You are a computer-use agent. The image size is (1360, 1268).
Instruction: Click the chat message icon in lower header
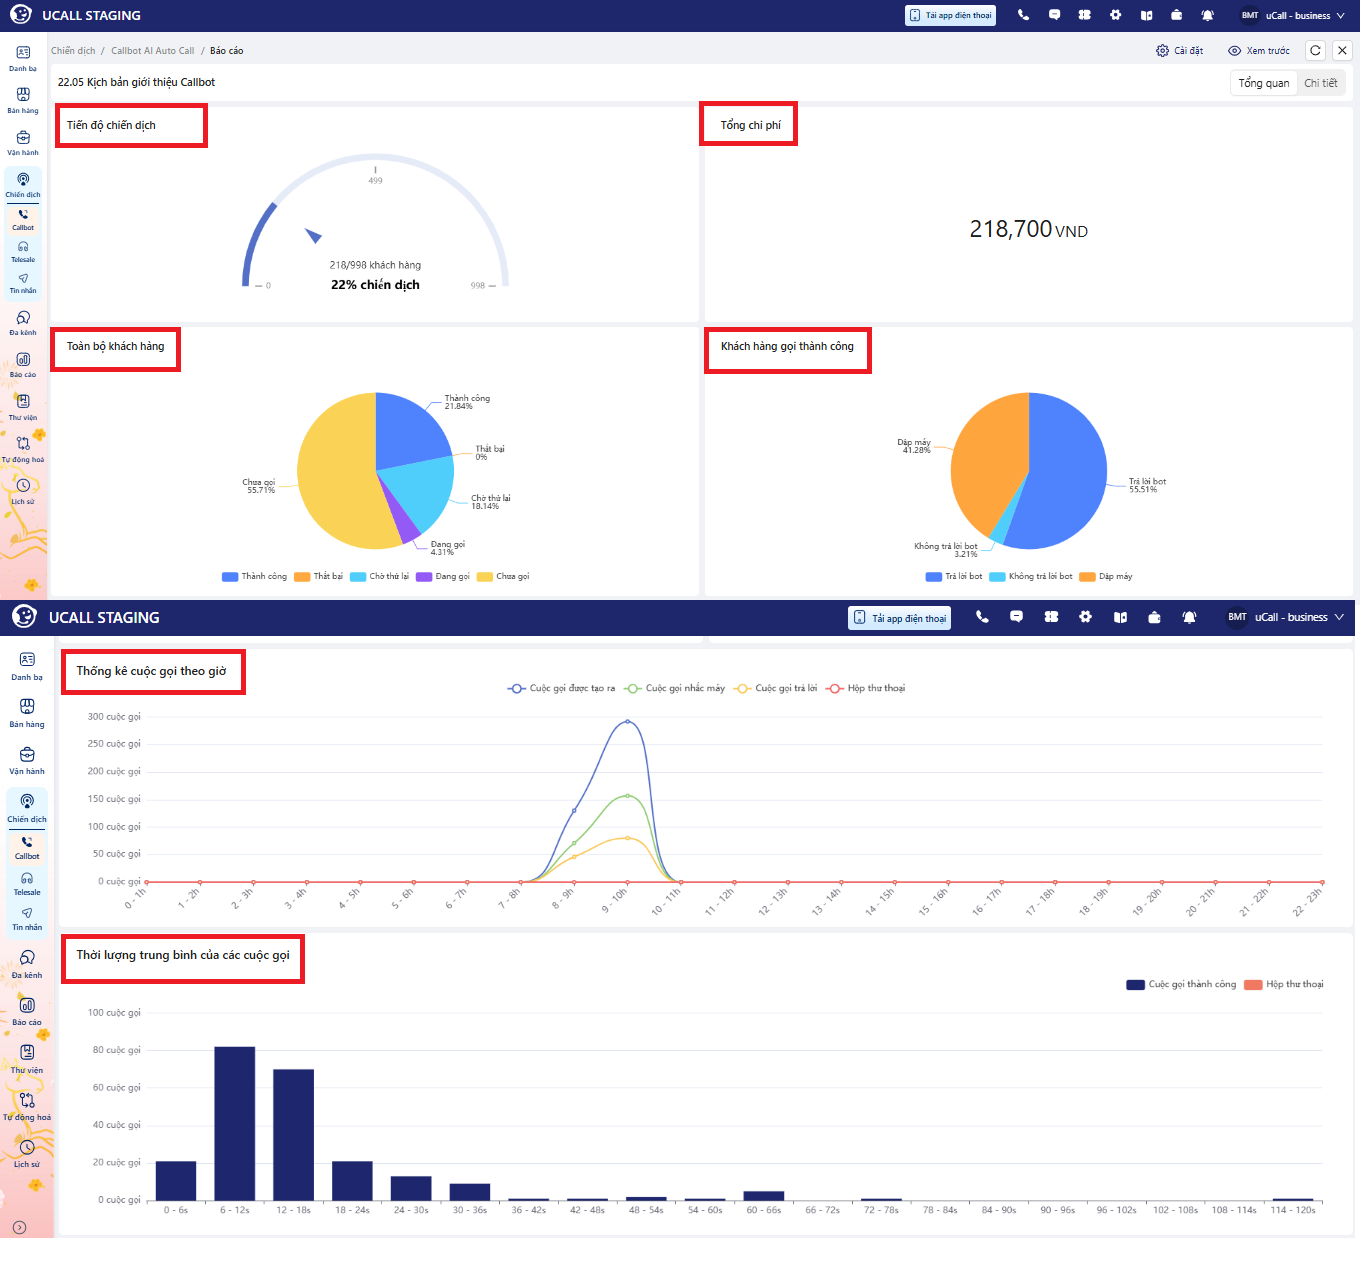coord(1016,617)
